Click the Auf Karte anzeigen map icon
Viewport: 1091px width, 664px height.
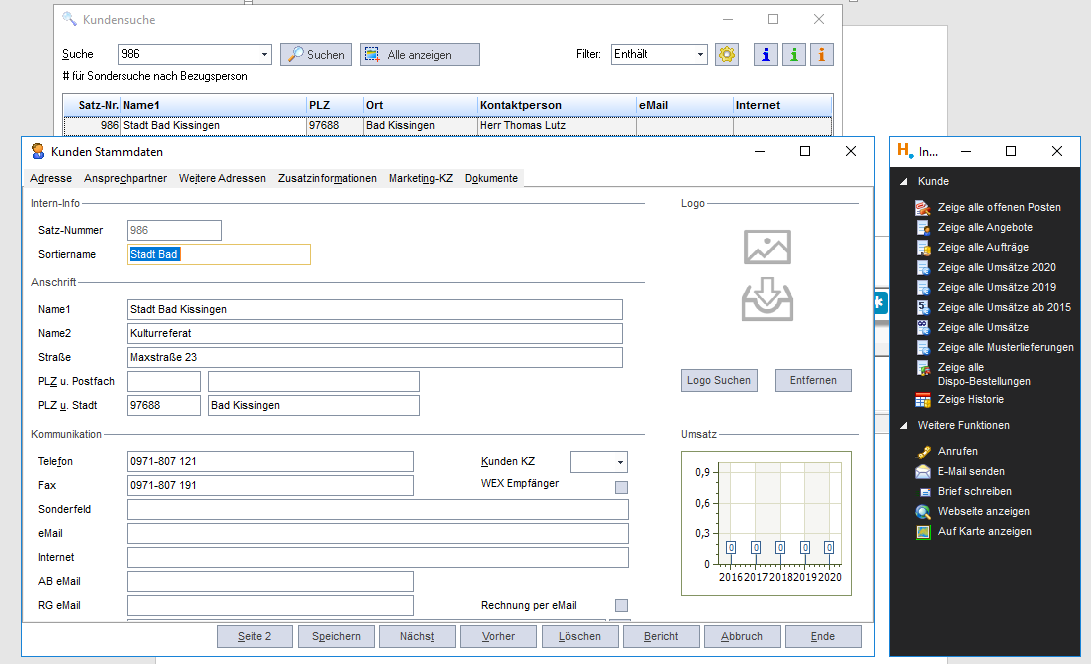point(923,532)
